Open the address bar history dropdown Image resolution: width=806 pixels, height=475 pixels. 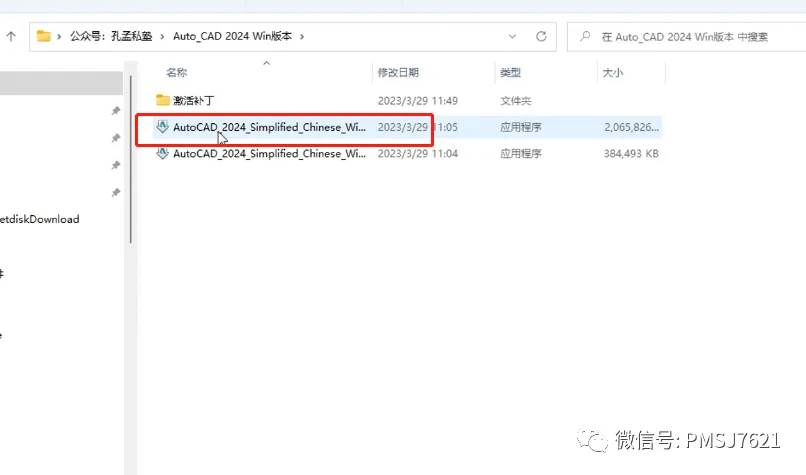[x=512, y=36]
